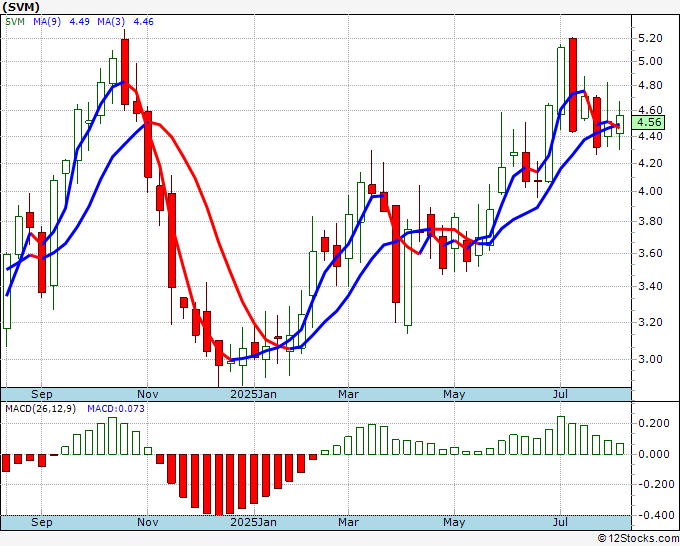Click the MACD:0.073 value readout
Screen dimensions: 680x546
coord(116,409)
